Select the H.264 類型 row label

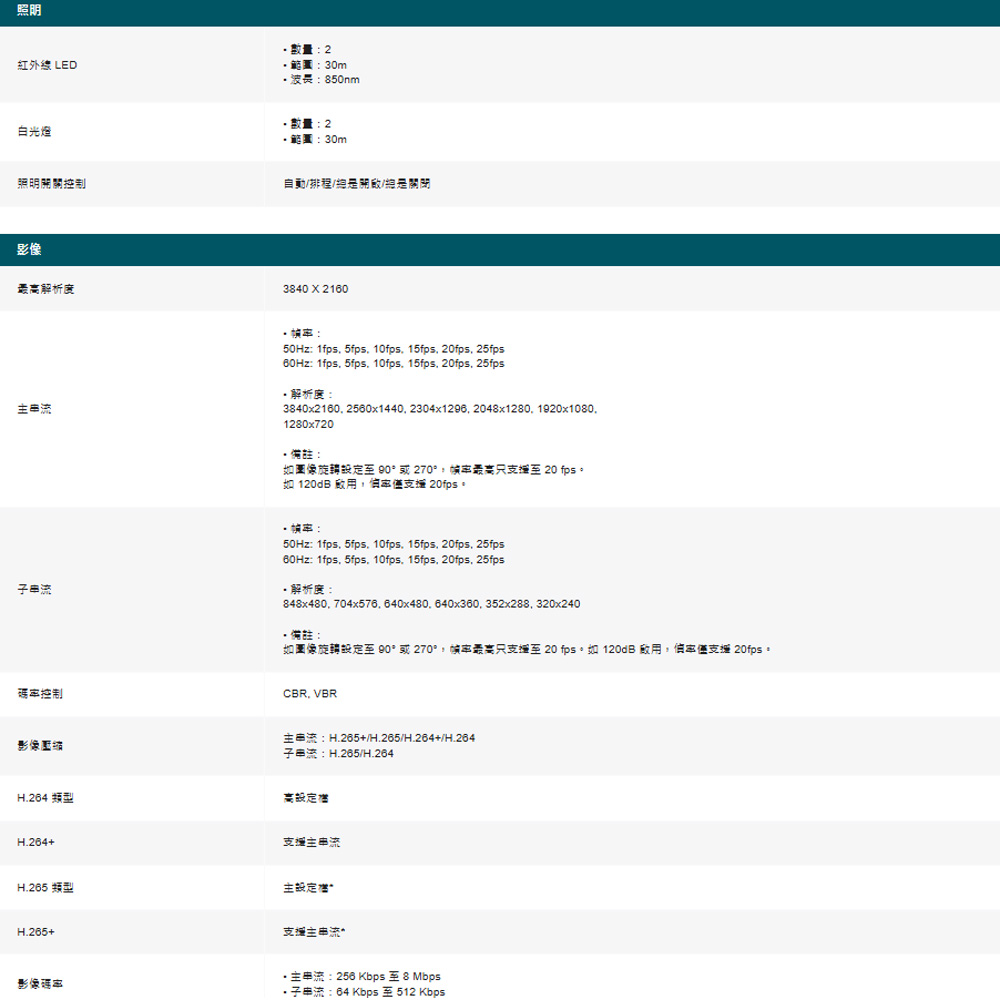(x=46, y=798)
